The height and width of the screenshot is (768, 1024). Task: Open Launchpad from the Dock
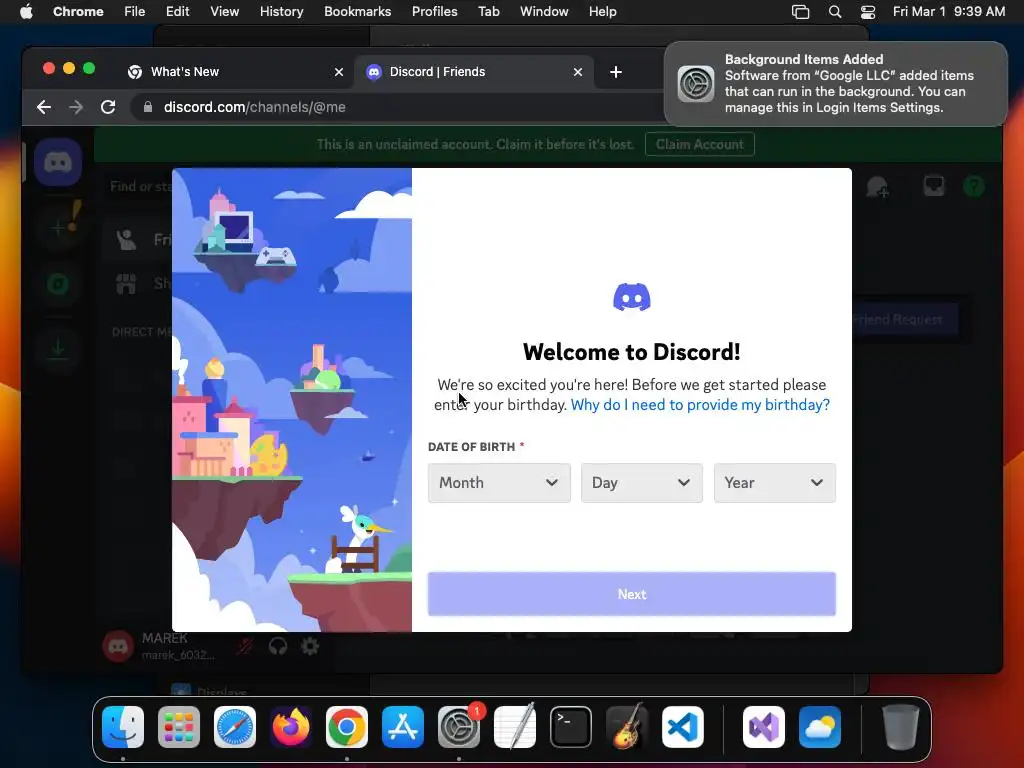pyautogui.click(x=179, y=727)
